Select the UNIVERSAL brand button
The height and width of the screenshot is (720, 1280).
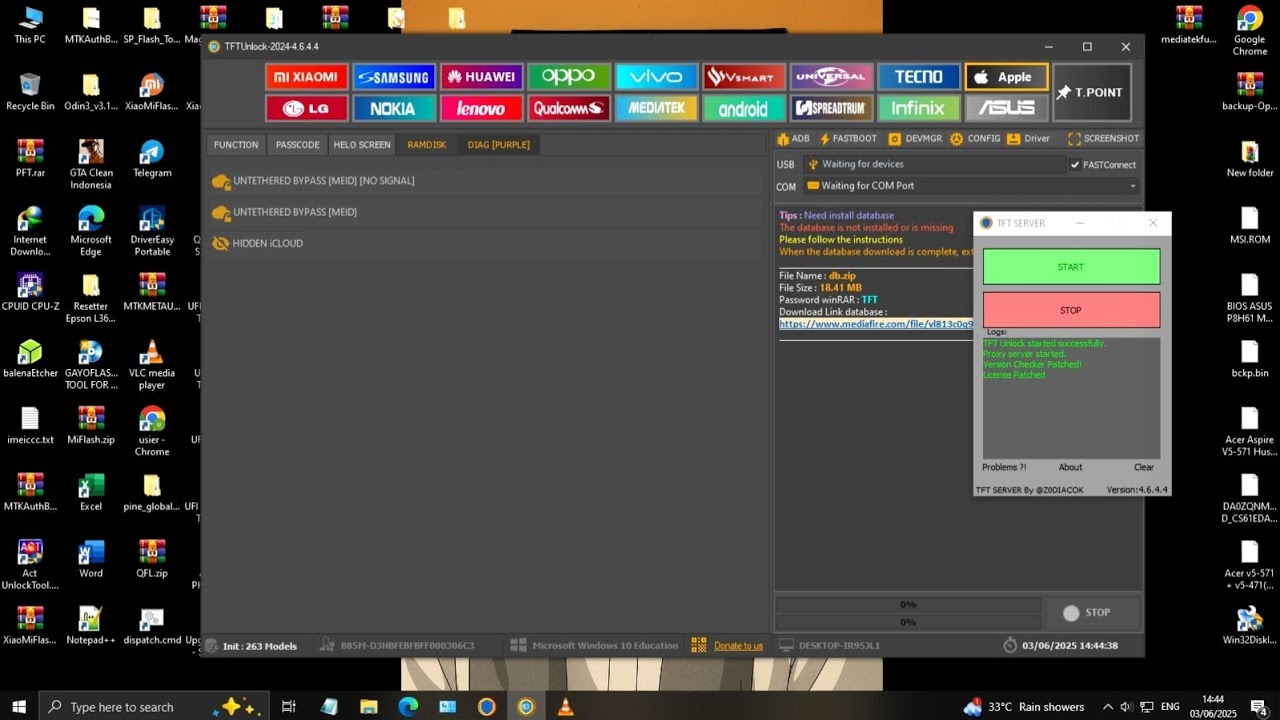[x=831, y=77]
